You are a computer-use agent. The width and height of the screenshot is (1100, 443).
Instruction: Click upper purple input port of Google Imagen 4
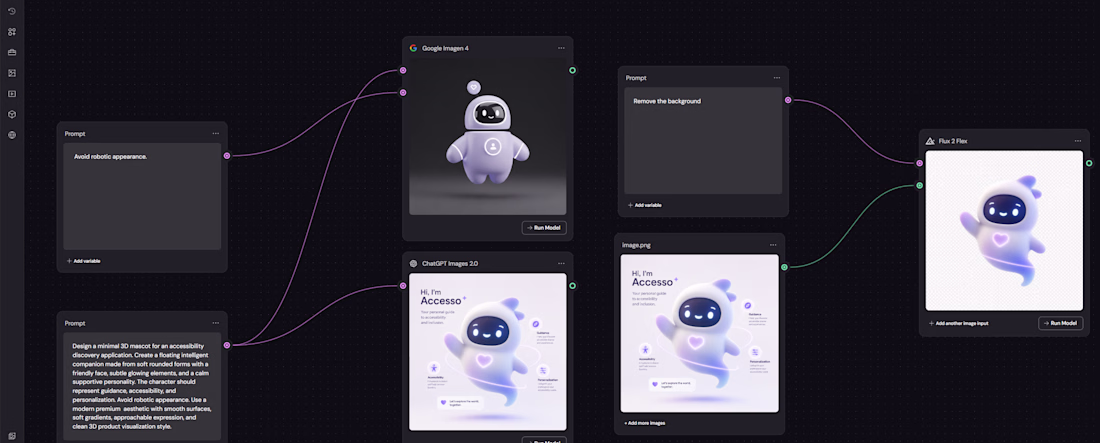403,70
